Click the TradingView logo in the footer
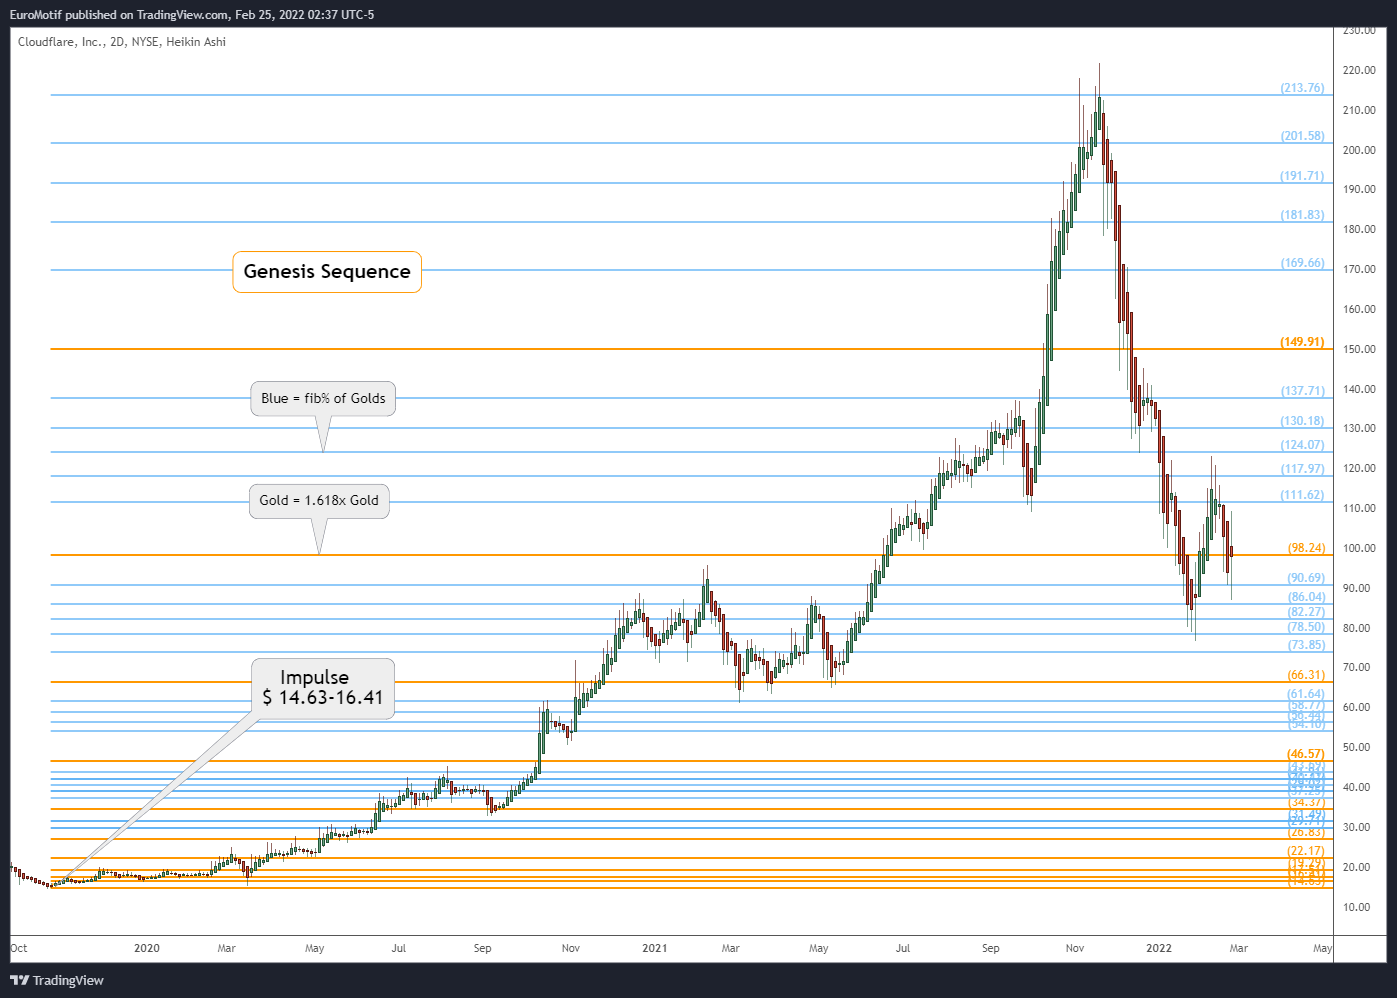Image resolution: width=1397 pixels, height=998 pixels. [x=57, y=980]
